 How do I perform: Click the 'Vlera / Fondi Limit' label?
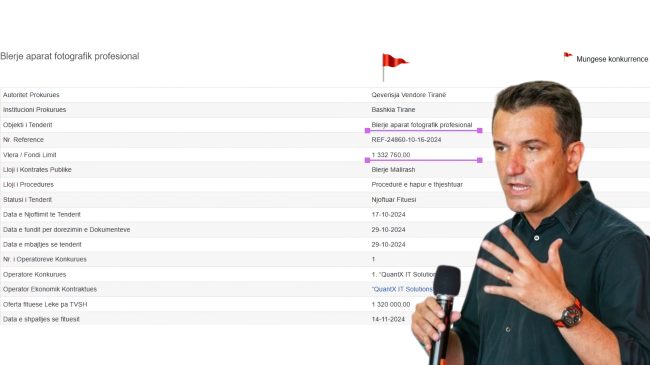click(x=29, y=155)
